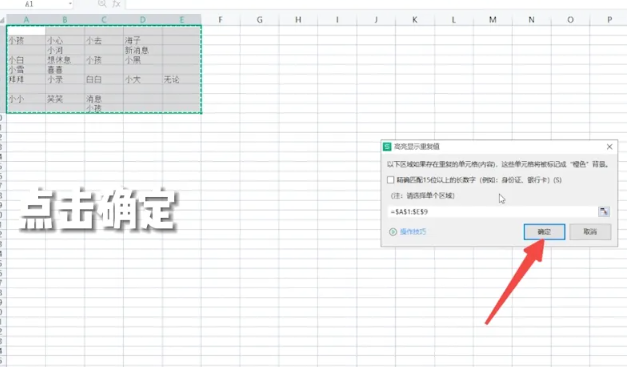Image resolution: width=627 pixels, height=367 pixels.
Task: Select column F header
Action: [x=220, y=20]
